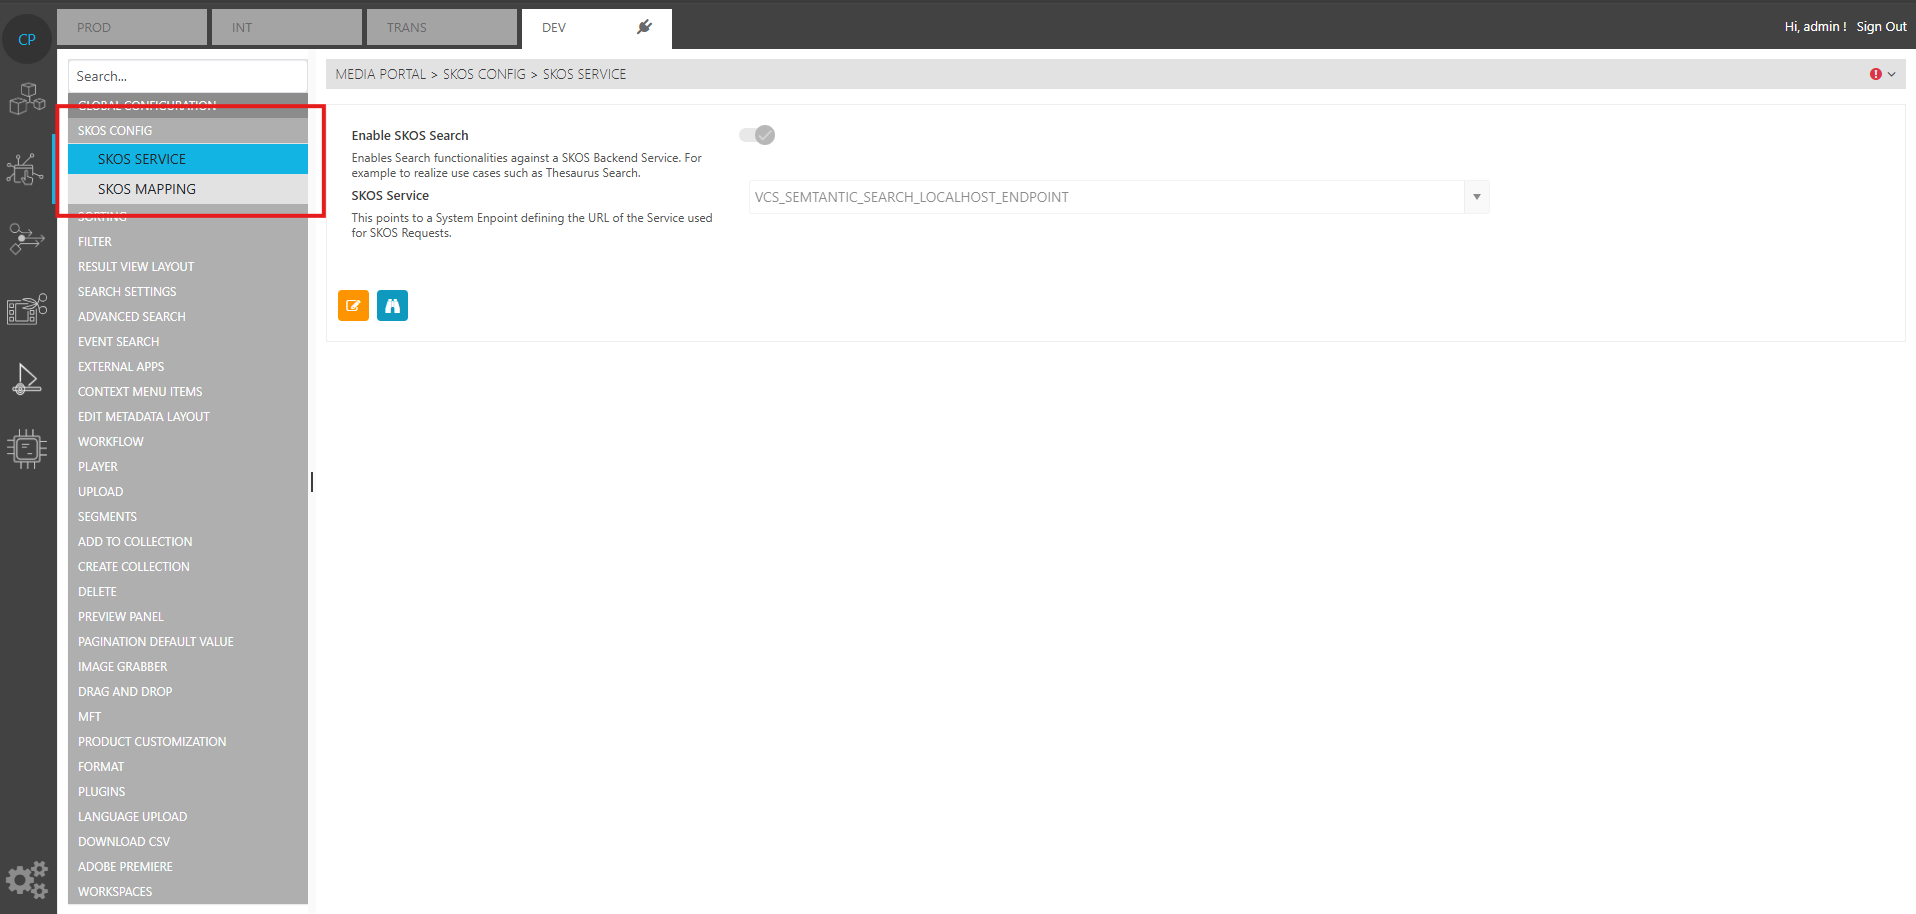Toggle Enable SKOS Search switch
Screen dimensions: 1916x914
[758, 135]
